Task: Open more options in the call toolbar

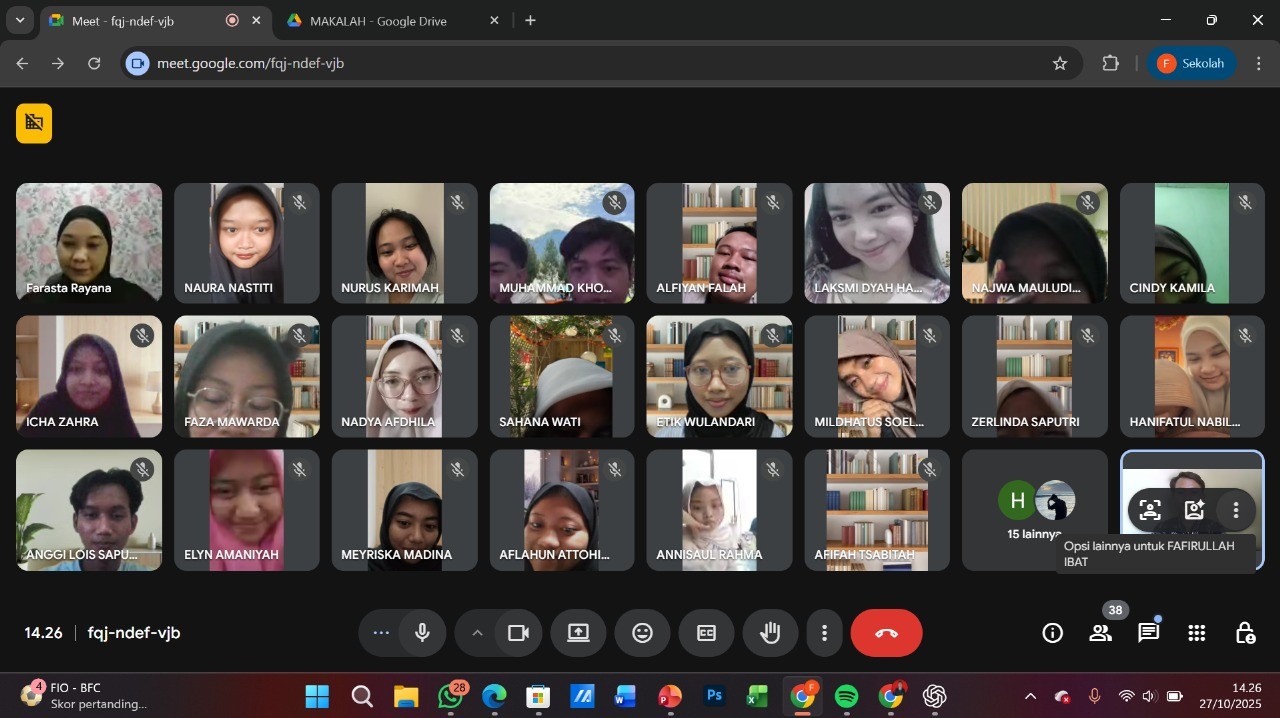Action: pyautogui.click(x=824, y=633)
